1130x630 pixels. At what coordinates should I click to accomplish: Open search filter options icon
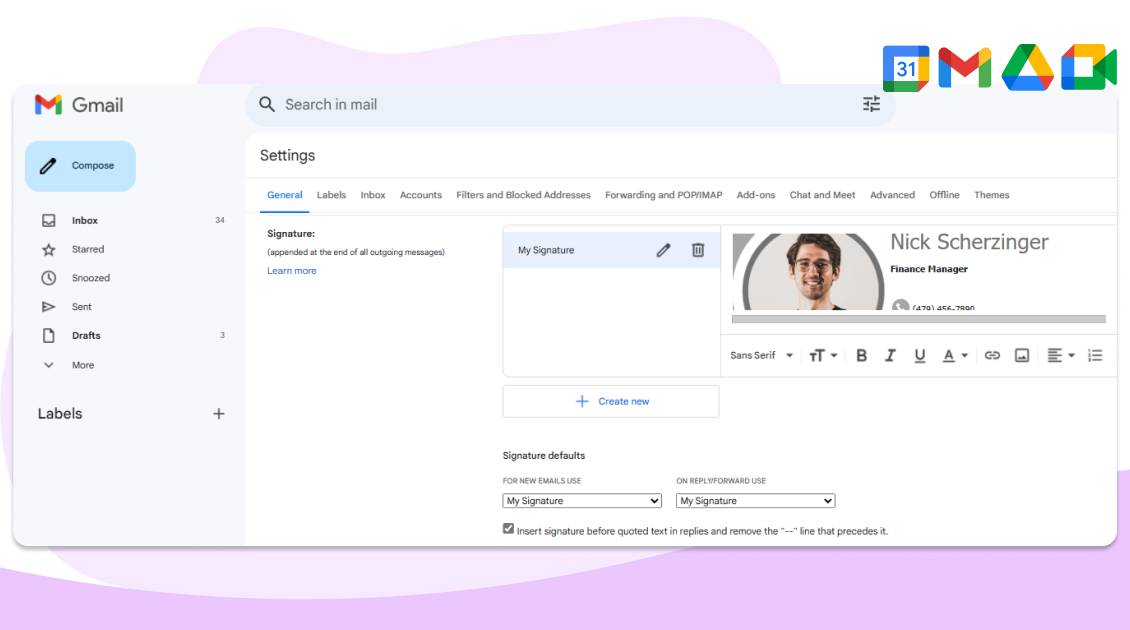[871, 105]
